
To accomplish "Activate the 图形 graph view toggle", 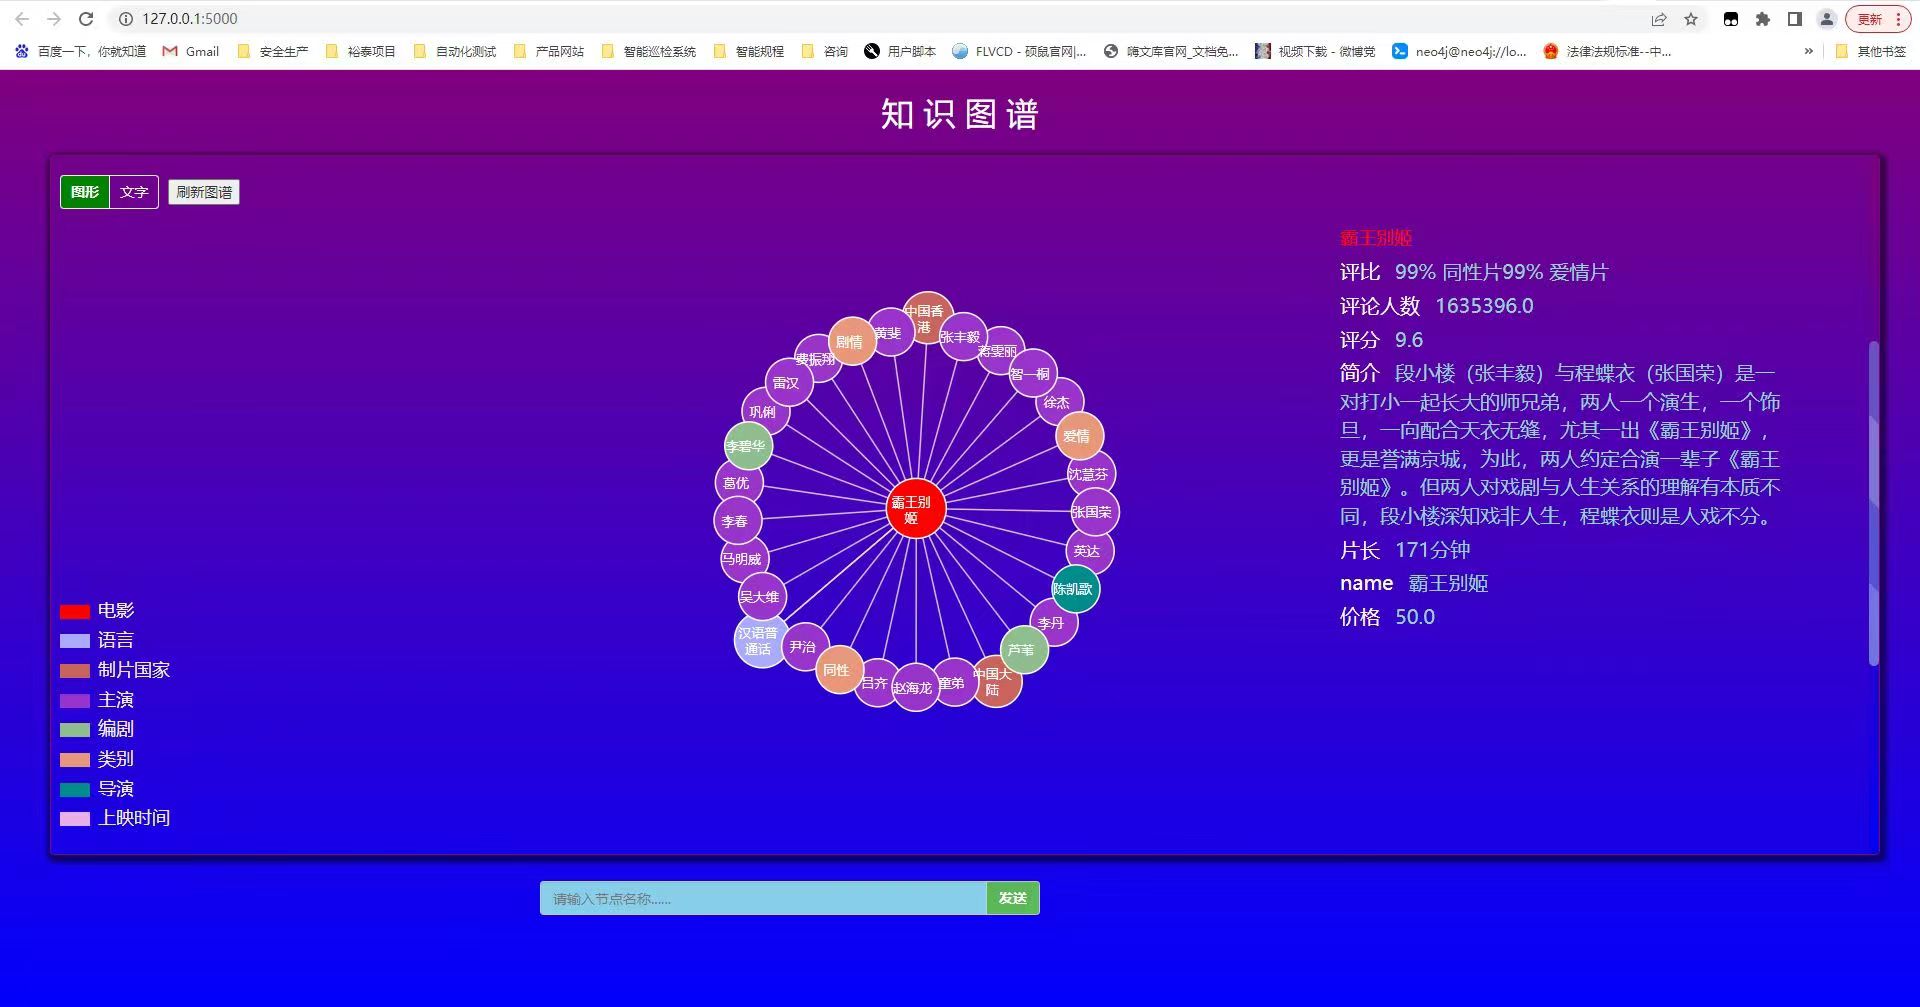I will coord(85,191).
